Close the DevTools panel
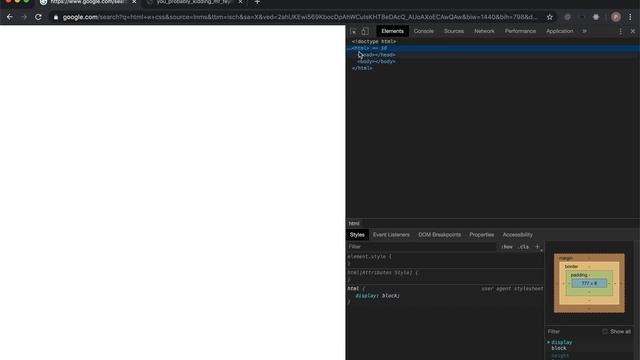Viewport: 640px width, 360px height. pyautogui.click(x=633, y=31)
